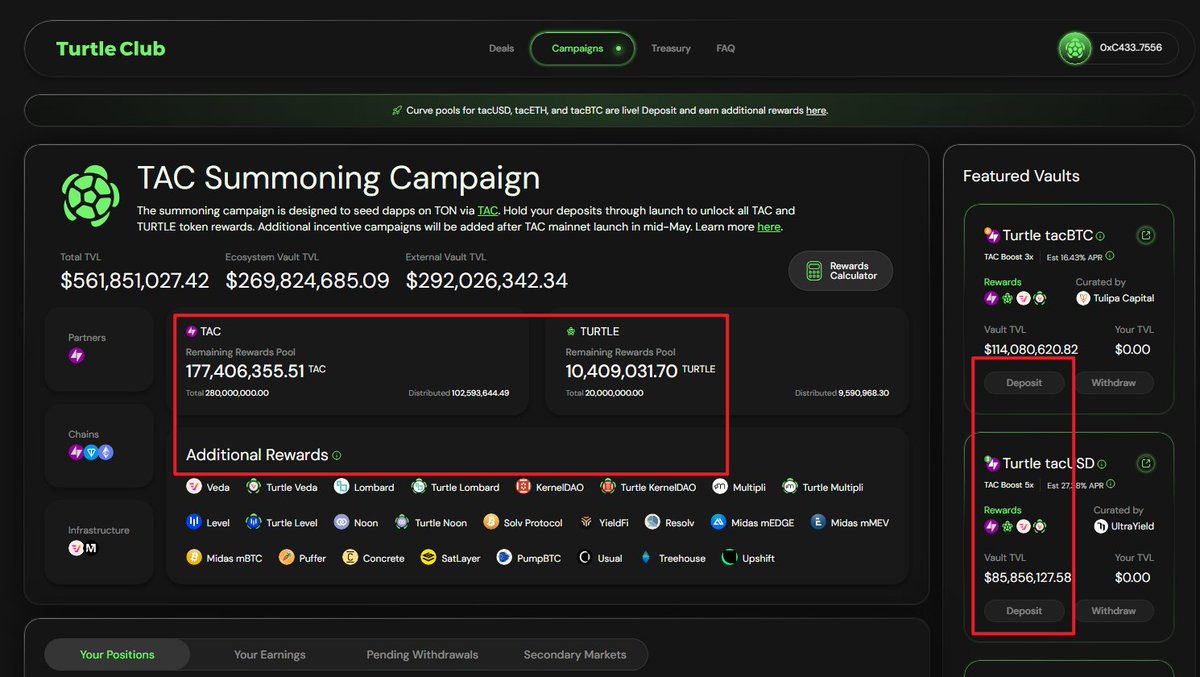Click the 'TAC Boost 3x' label

(1010, 257)
